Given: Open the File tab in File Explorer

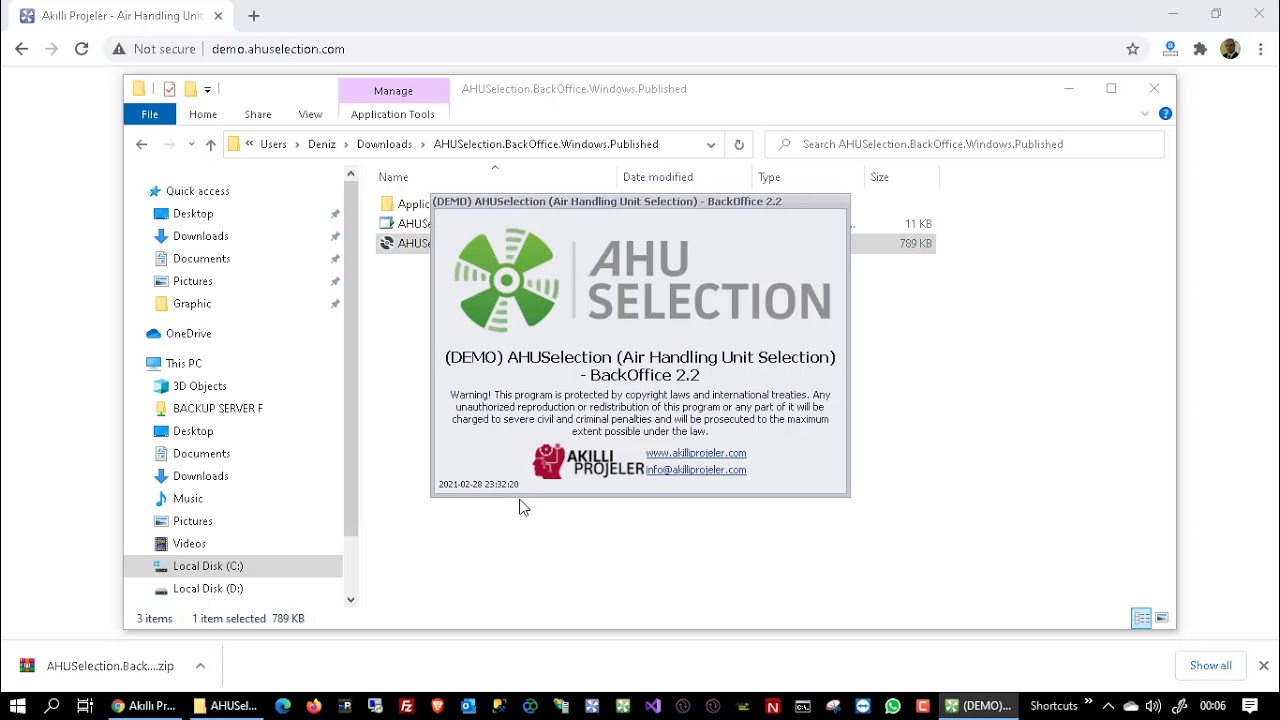Looking at the screenshot, I should [149, 114].
